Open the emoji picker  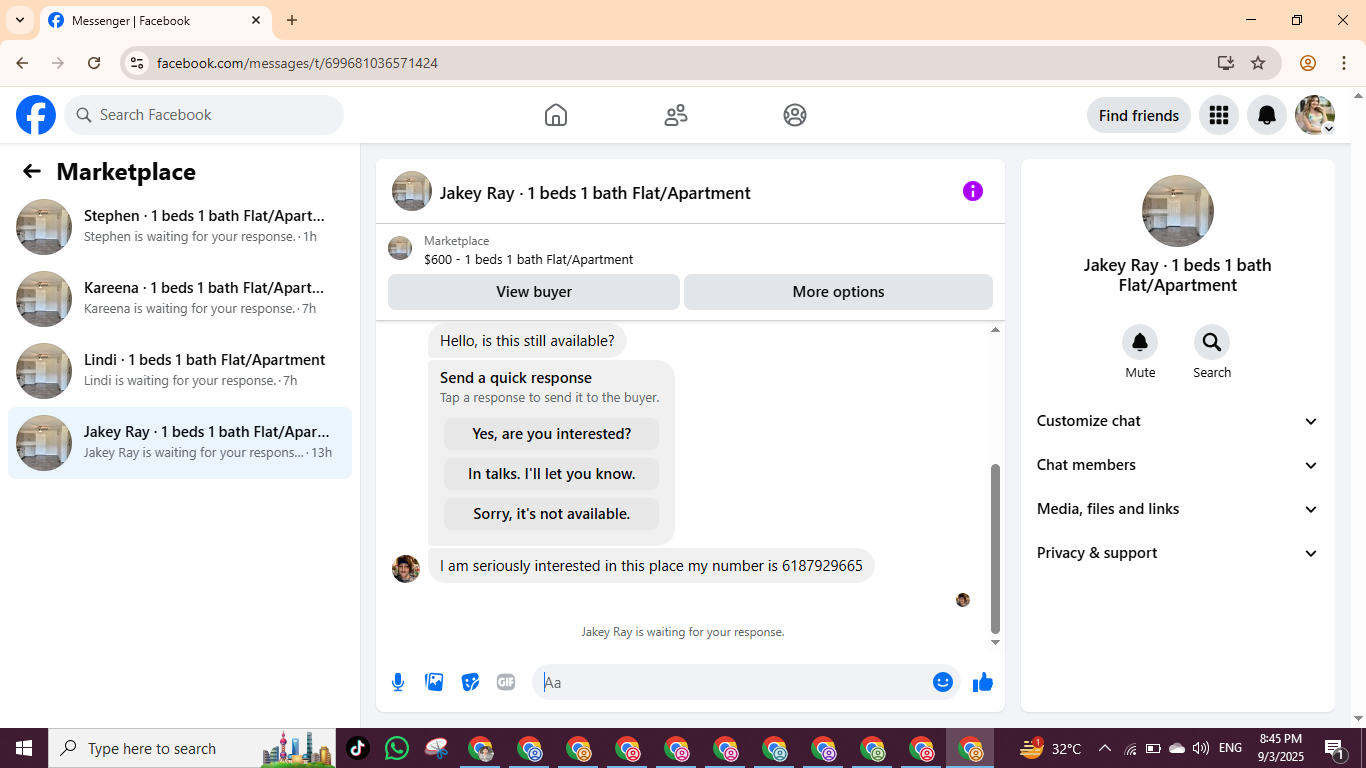pyautogui.click(x=943, y=682)
